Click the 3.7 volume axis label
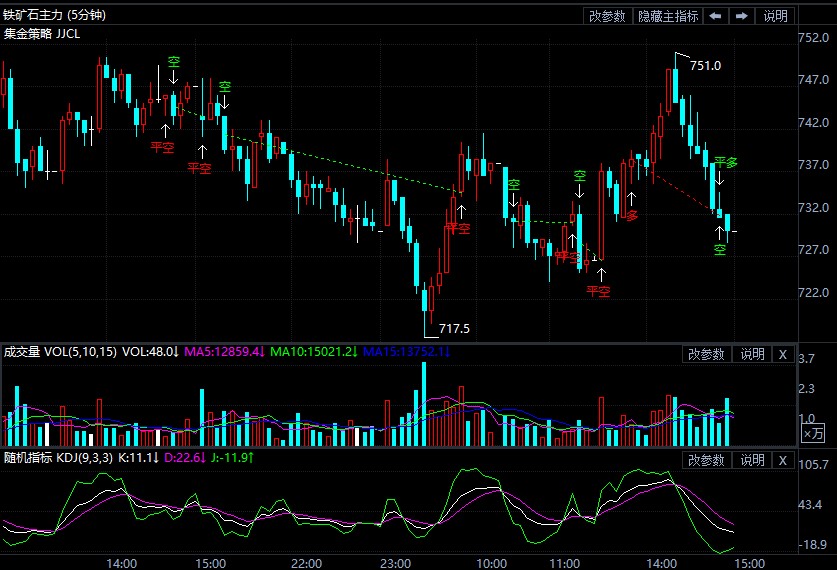The width and height of the screenshot is (837, 570). point(807,358)
